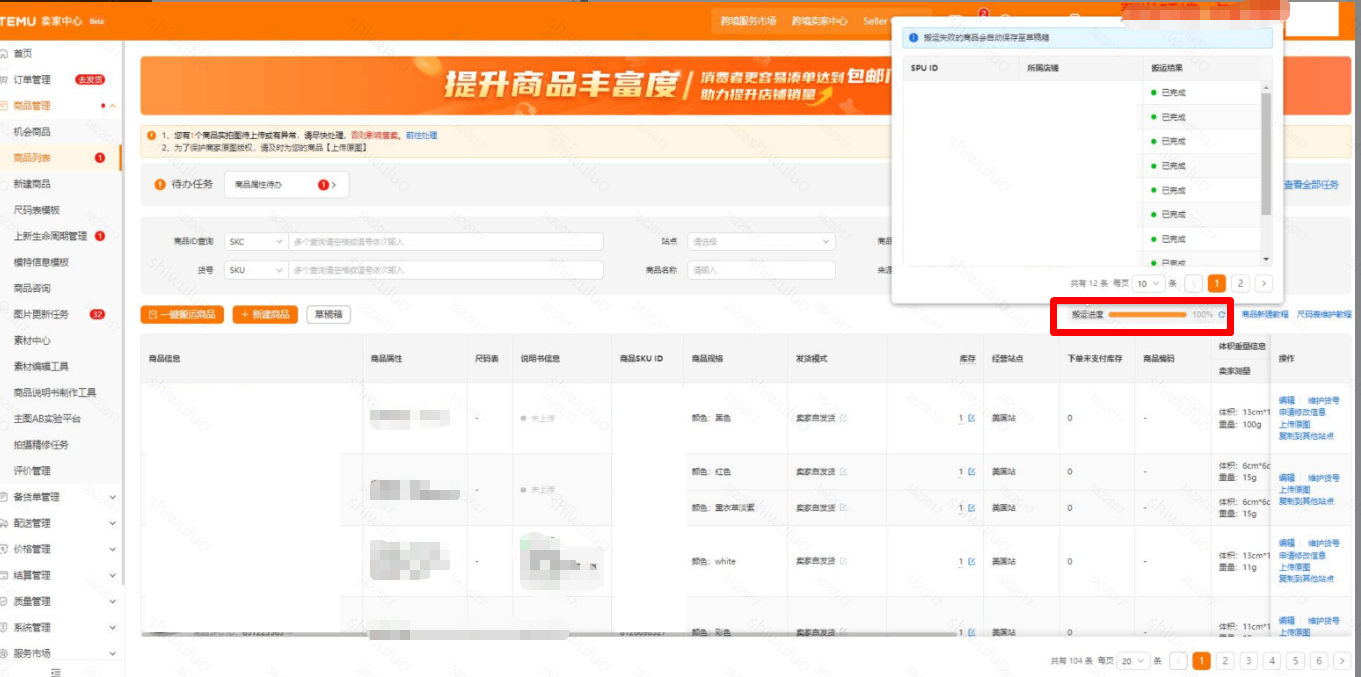Click next page arrow in the popup pagination

coord(1263,284)
